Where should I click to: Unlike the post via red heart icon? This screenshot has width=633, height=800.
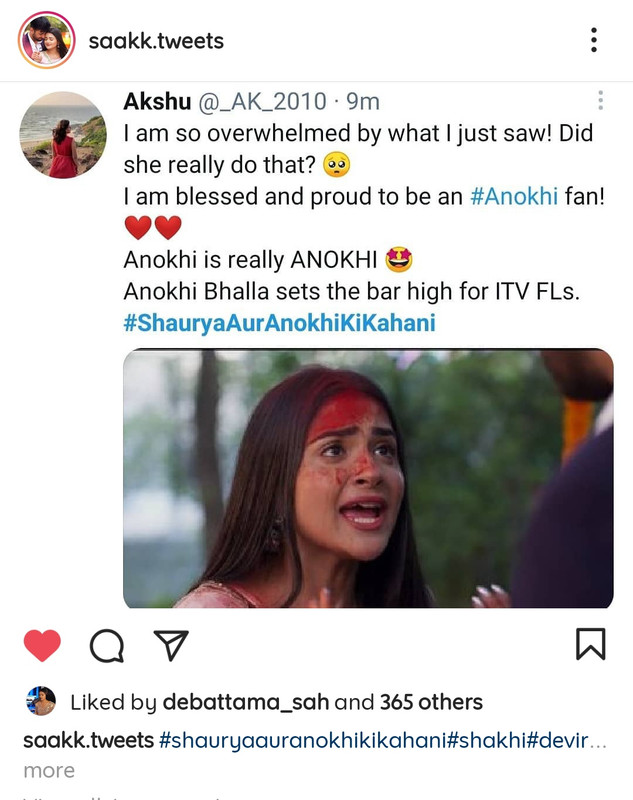(x=42, y=645)
